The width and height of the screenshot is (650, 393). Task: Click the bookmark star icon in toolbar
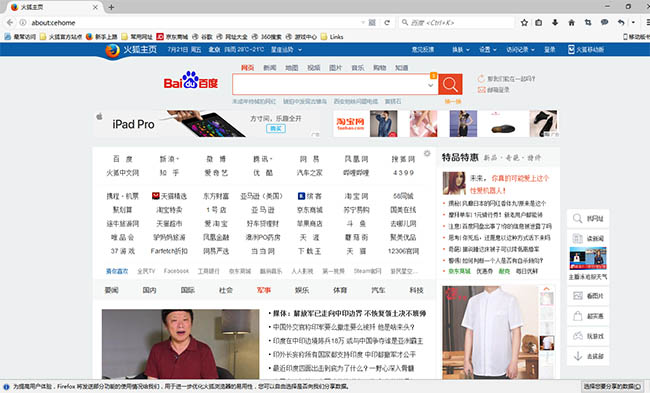point(524,22)
